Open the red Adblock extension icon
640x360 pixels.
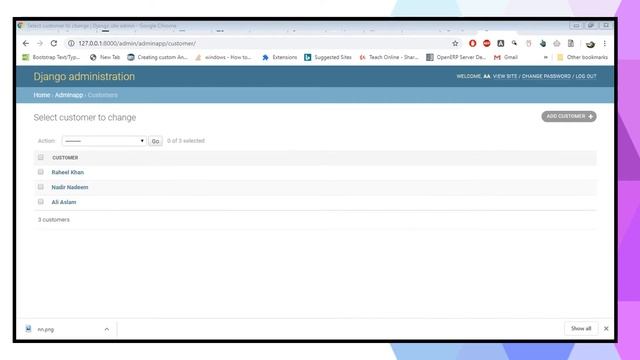click(x=487, y=43)
